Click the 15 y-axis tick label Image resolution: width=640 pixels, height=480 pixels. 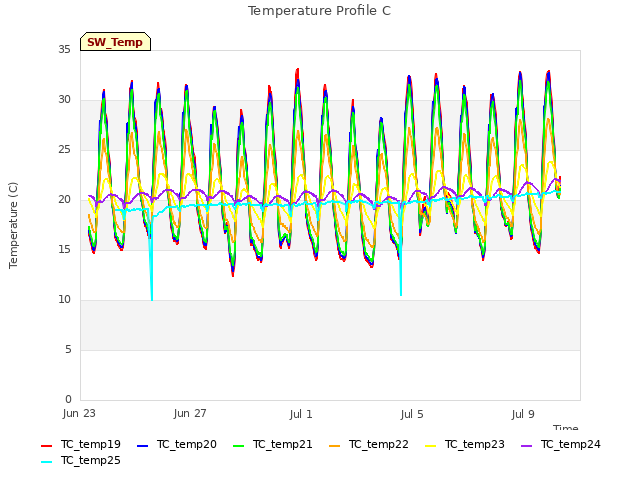point(64,249)
